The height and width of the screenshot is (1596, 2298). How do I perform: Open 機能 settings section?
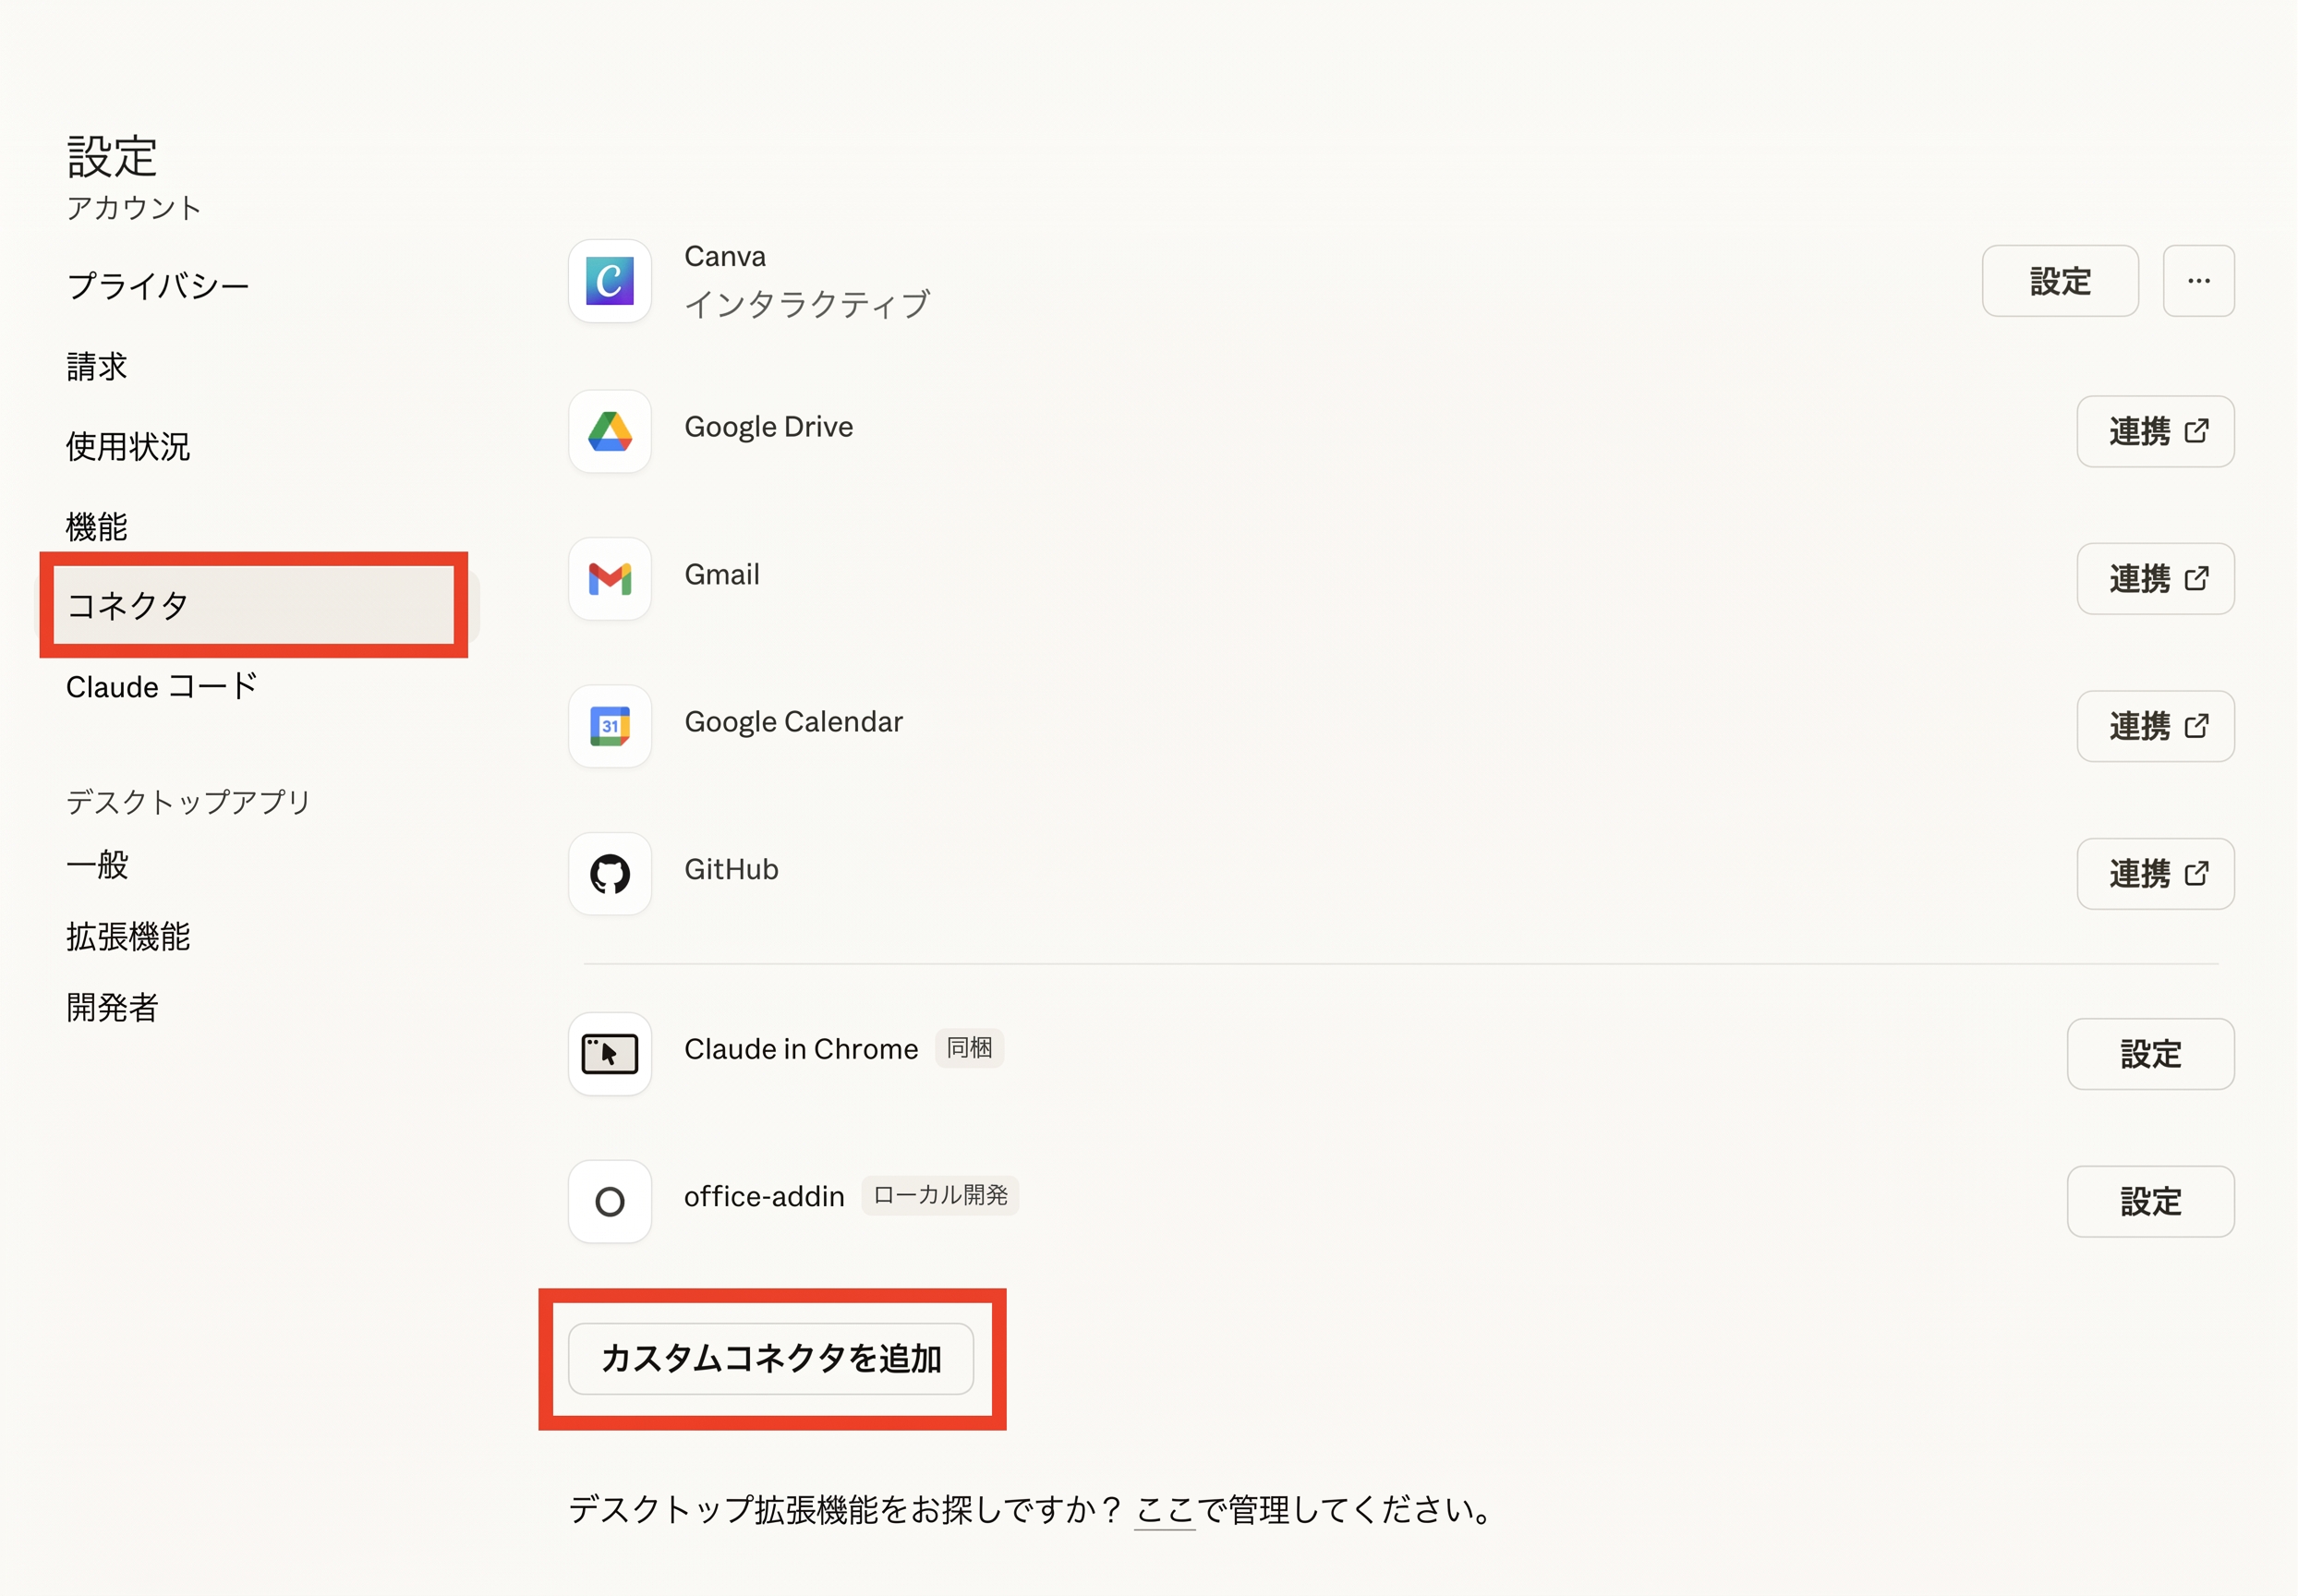(97, 526)
